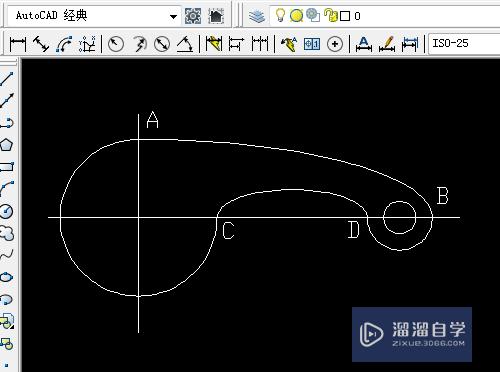This screenshot has height=372, width=500.
Task: Select the Revision Cloud tool
Action: point(7,233)
